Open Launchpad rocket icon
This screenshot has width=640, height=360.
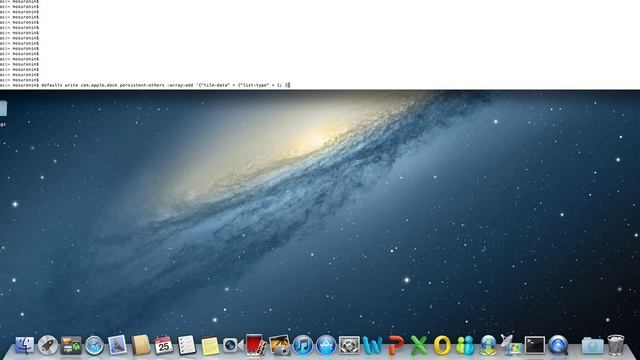click(x=48, y=345)
